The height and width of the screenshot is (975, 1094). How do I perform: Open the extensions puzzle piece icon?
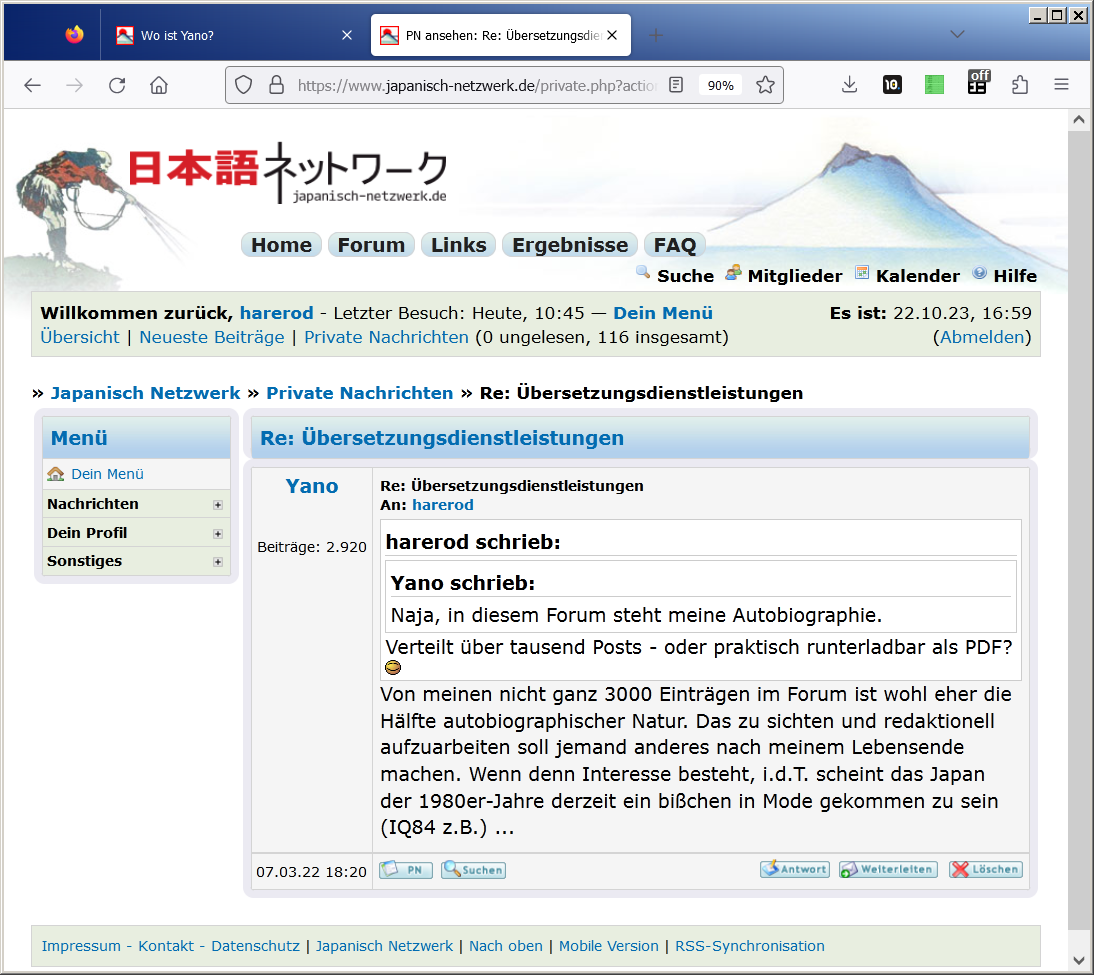[1020, 85]
